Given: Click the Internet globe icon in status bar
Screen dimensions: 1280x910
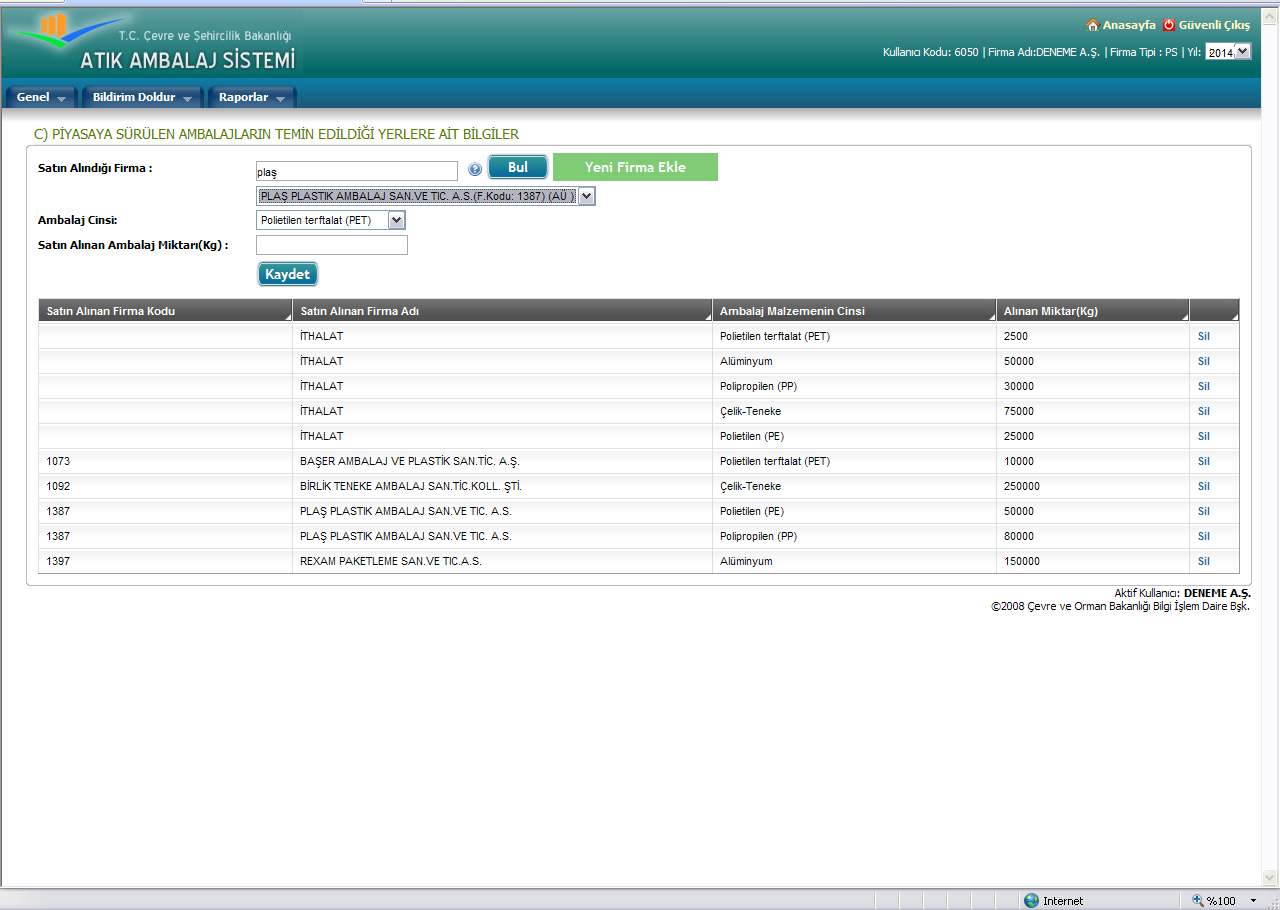Looking at the screenshot, I should pos(1031,900).
